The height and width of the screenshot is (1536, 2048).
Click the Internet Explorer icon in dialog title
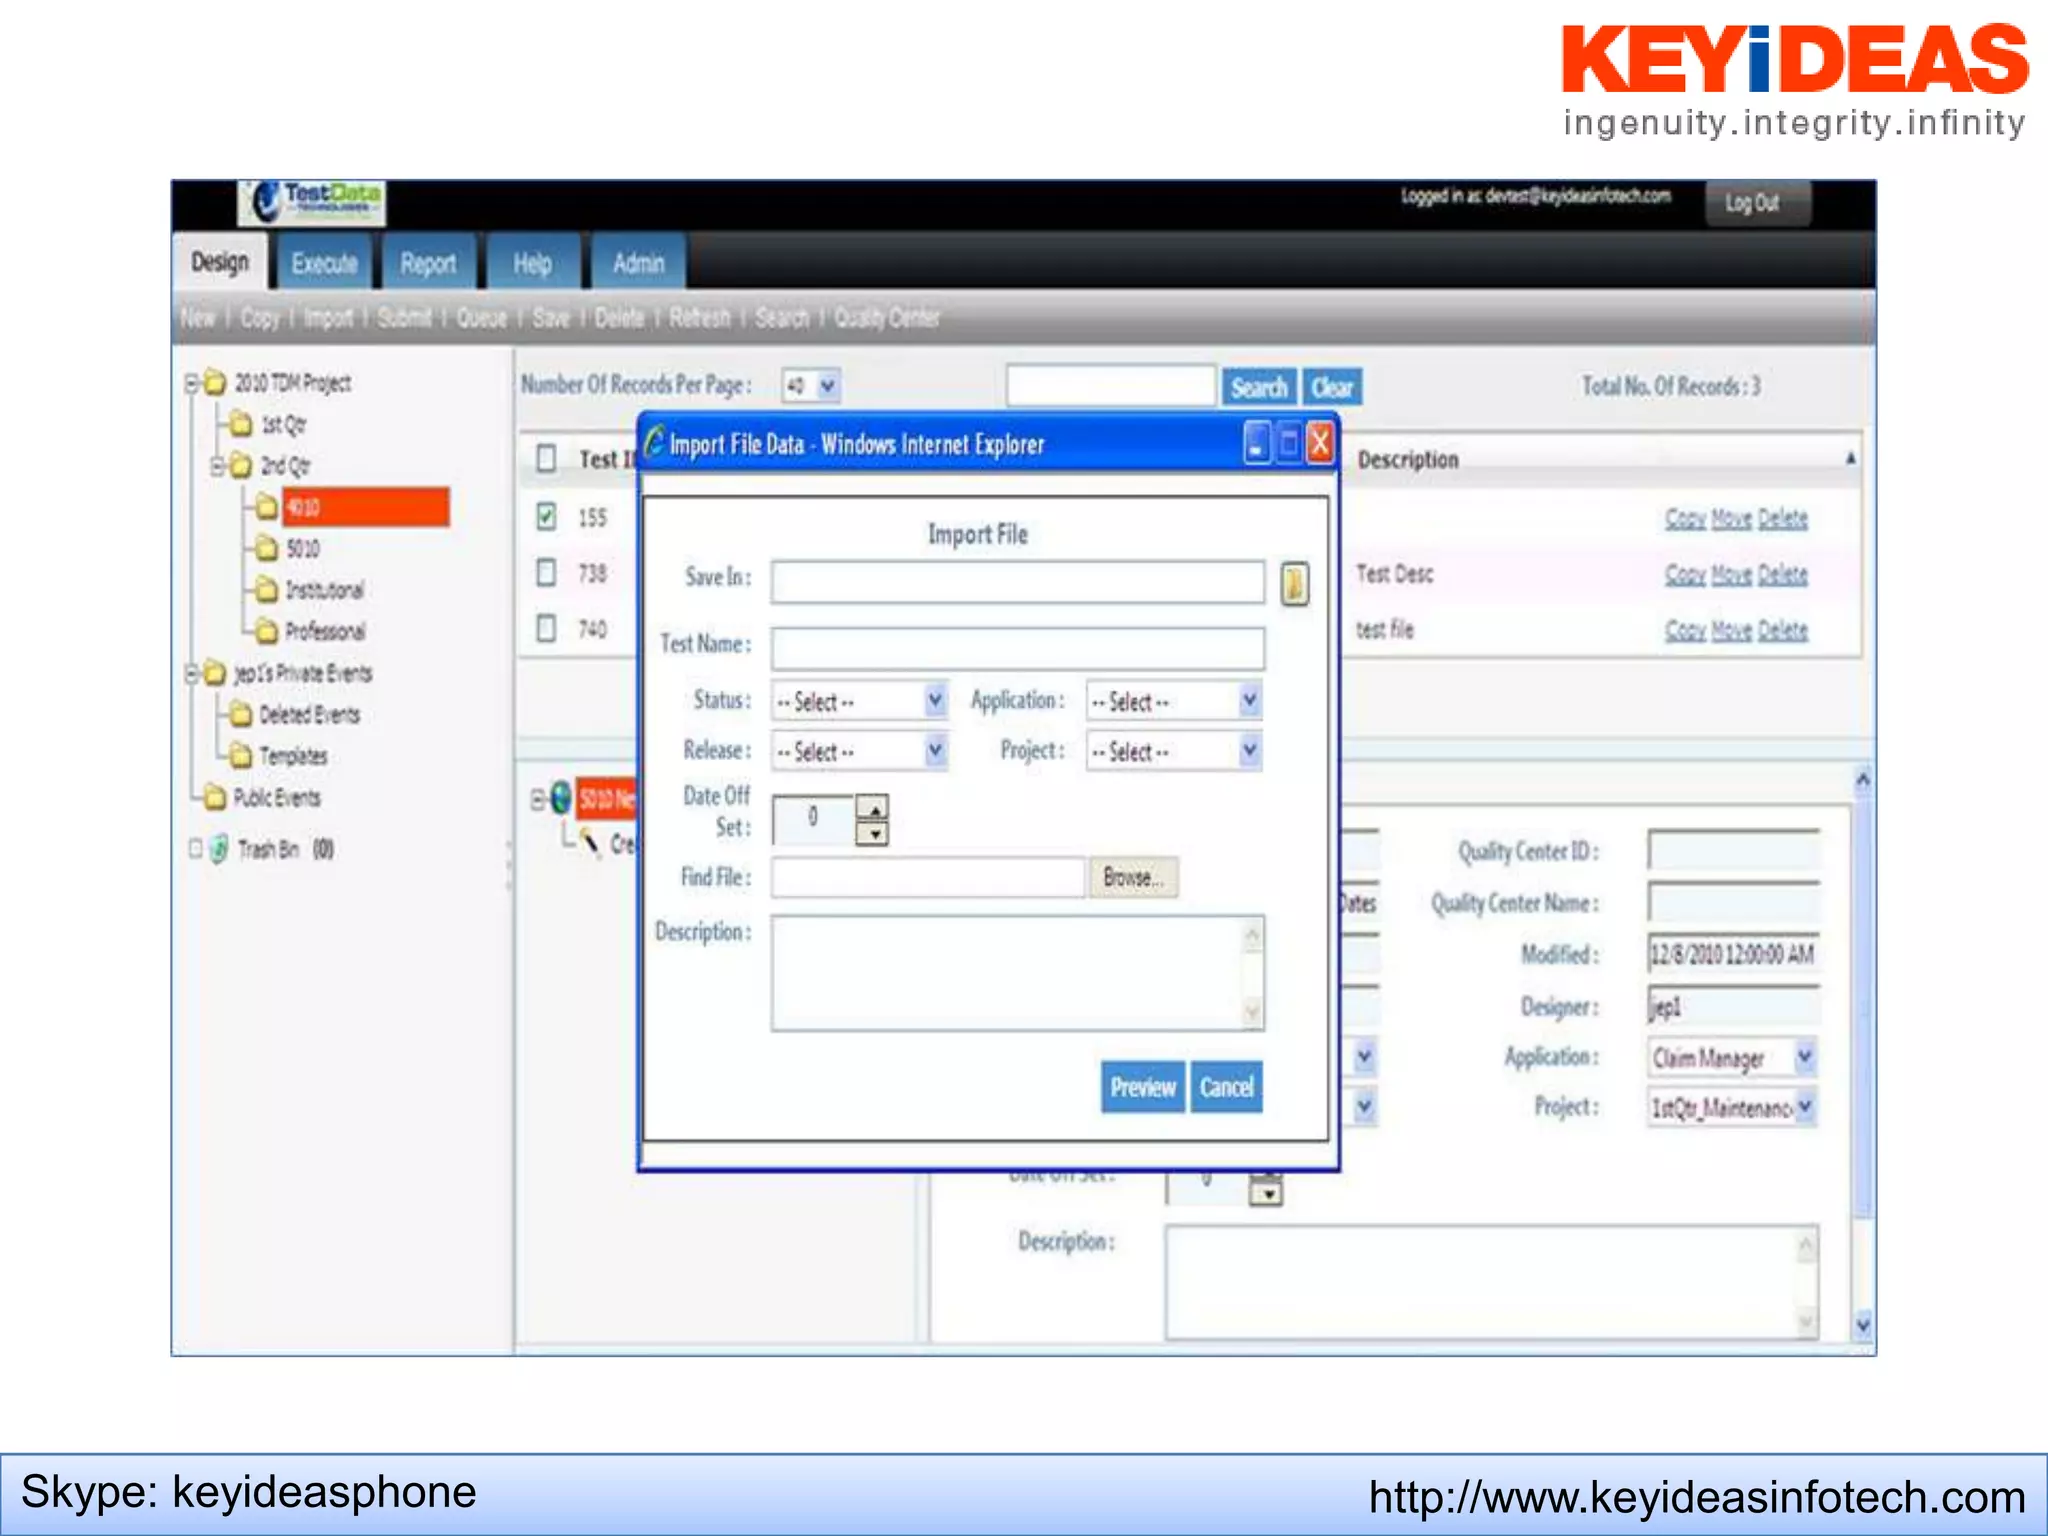pyautogui.click(x=654, y=443)
